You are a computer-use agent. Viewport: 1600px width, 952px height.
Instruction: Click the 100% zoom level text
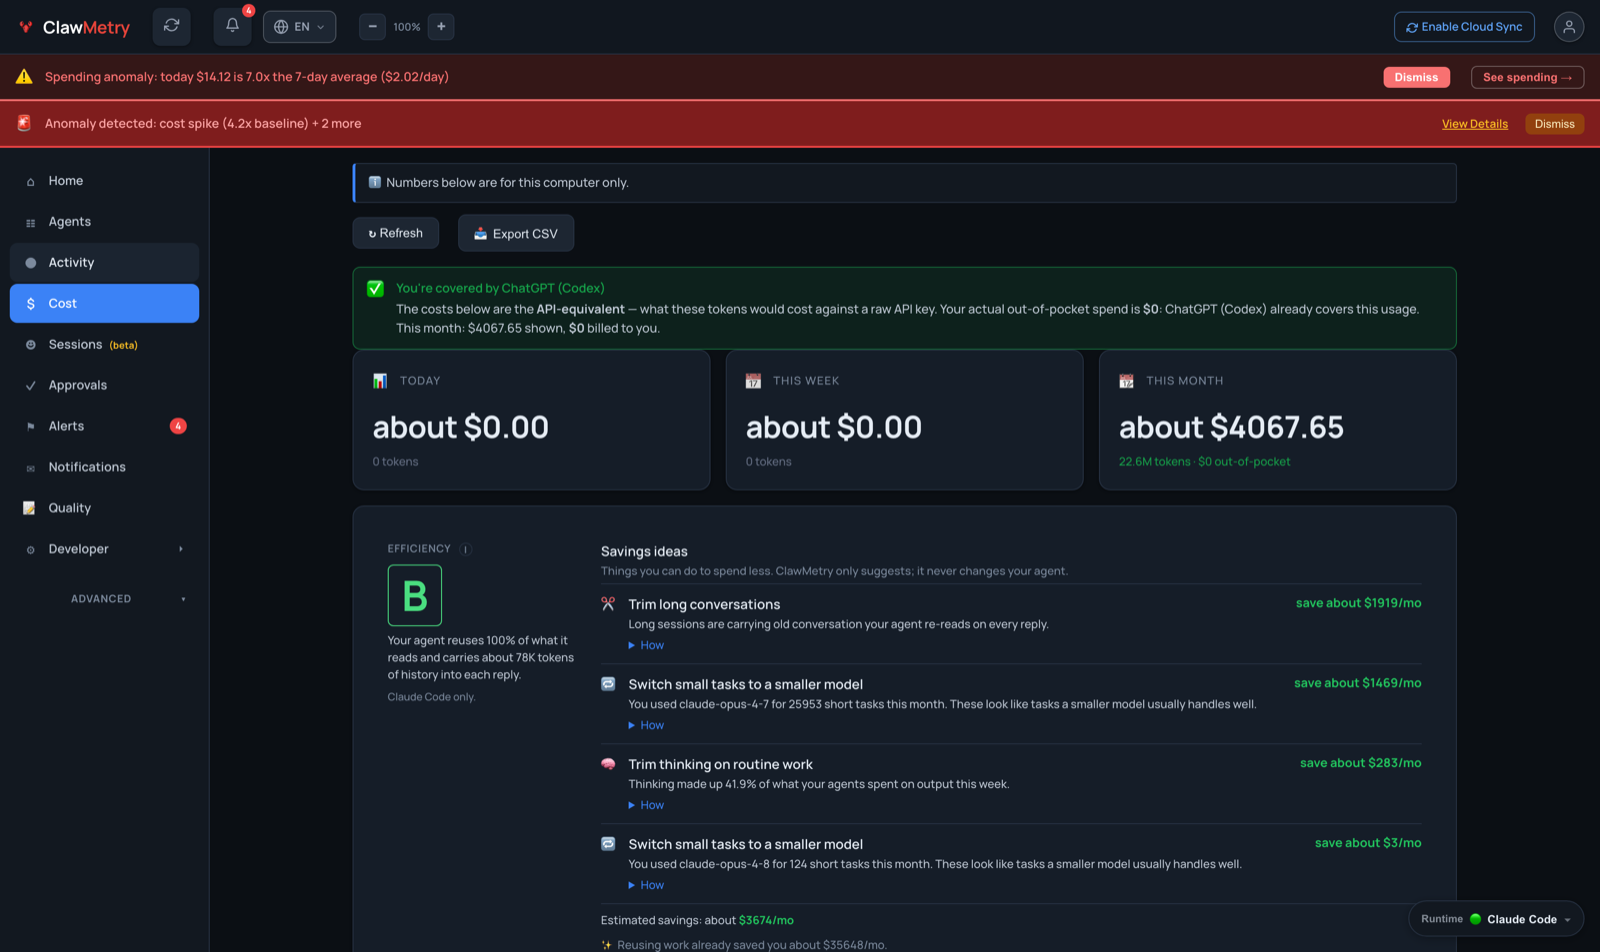[407, 27]
